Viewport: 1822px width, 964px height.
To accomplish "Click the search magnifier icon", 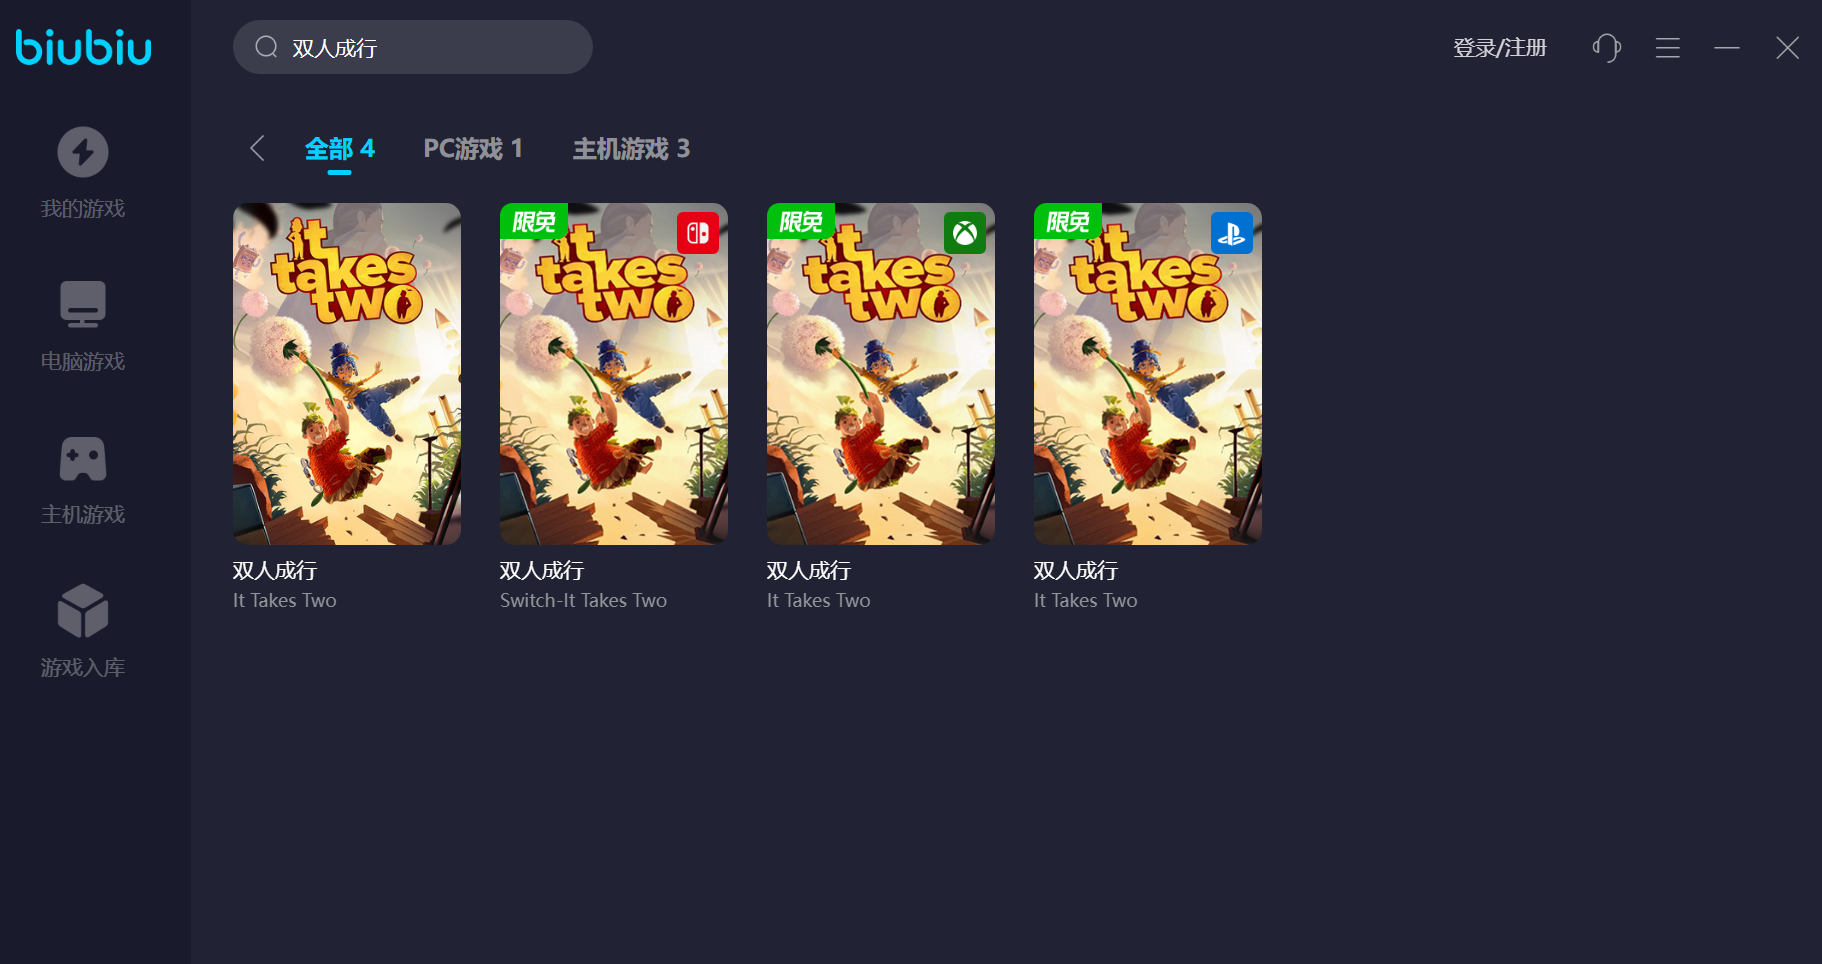I will (x=266, y=47).
